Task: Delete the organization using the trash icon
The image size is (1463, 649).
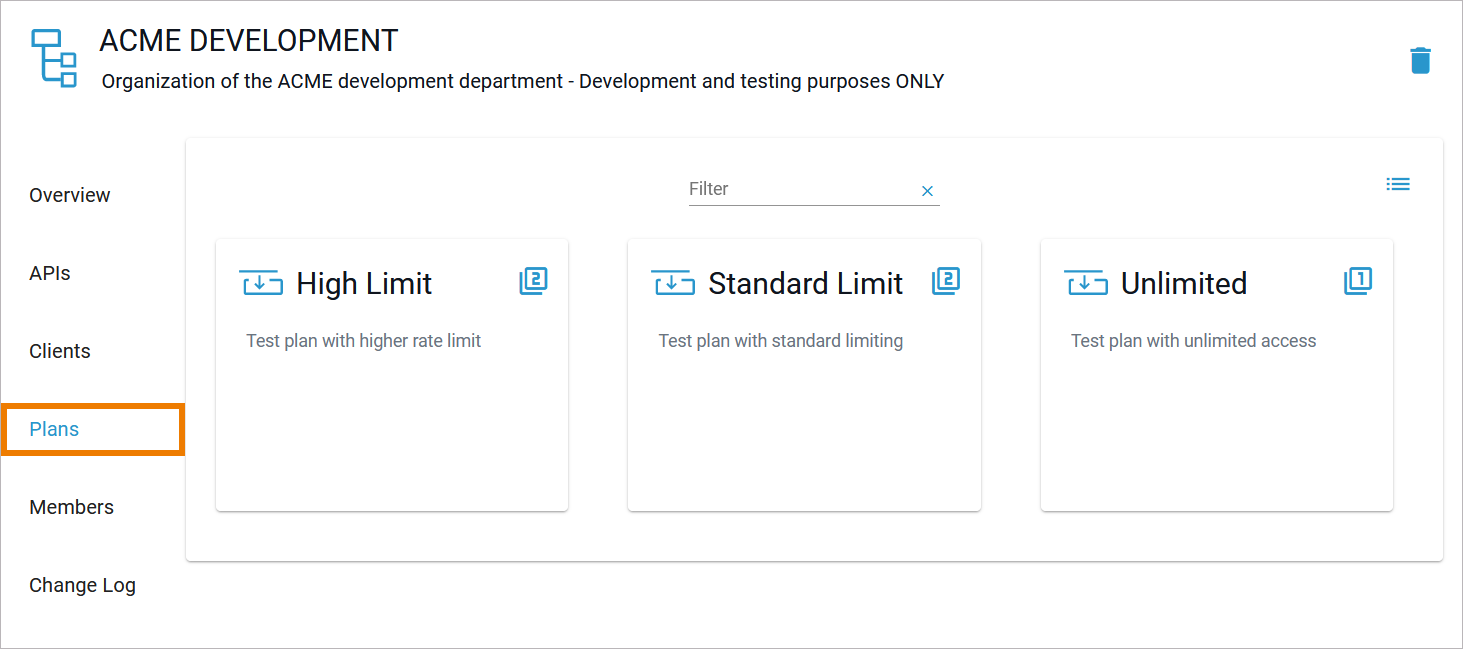Action: coord(1420,60)
